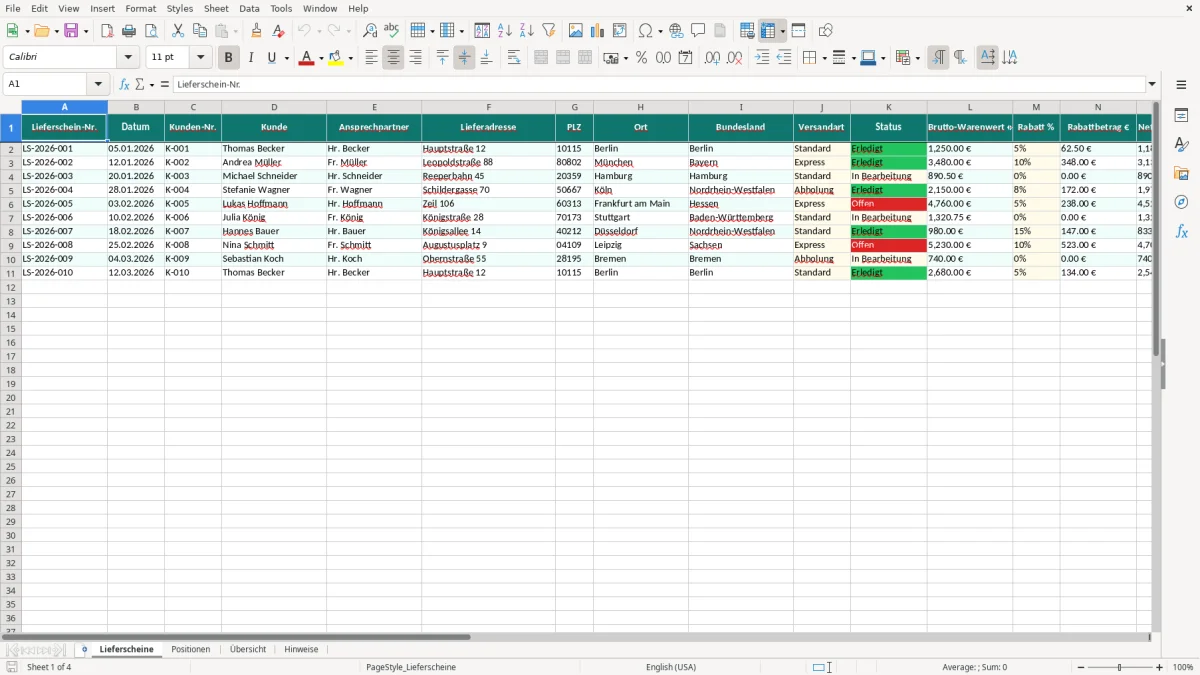Open the Function Wizard
The width and height of the screenshot is (1200, 675).
pyautogui.click(x=125, y=85)
